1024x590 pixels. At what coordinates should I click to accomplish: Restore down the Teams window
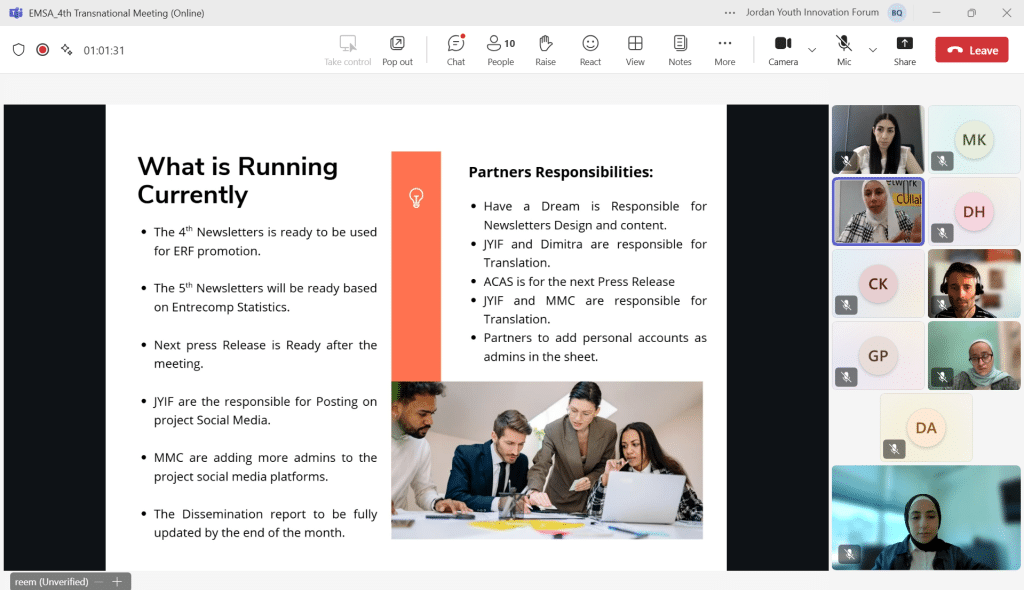pyautogui.click(x=971, y=12)
